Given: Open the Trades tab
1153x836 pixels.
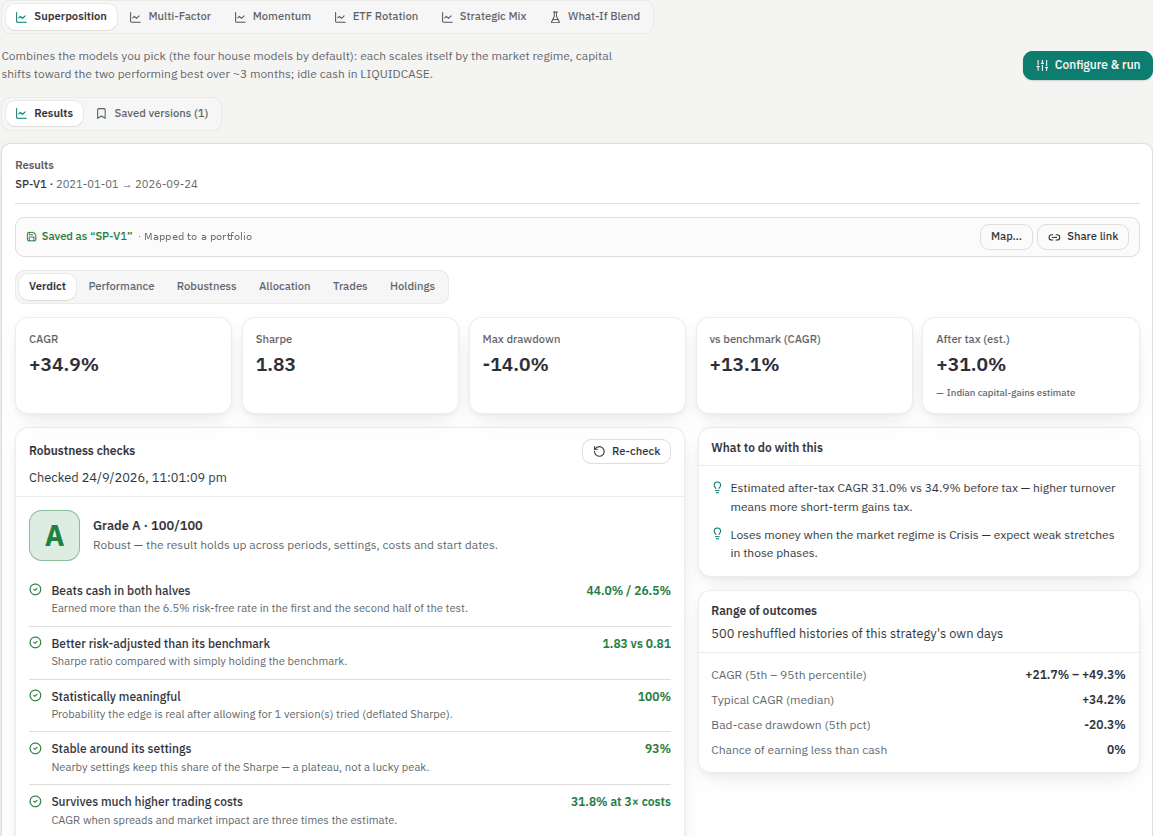Looking at the screenshot, I should (350, 287).
